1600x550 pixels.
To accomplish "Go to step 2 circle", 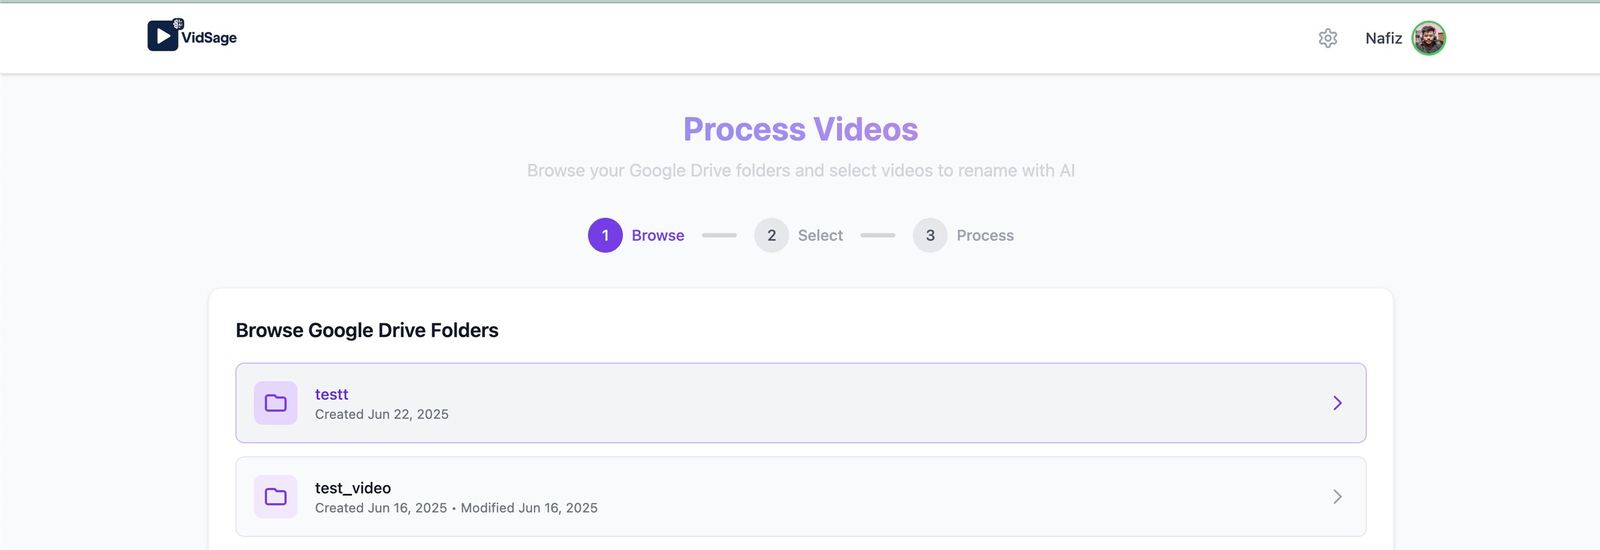I will point(771,235).
